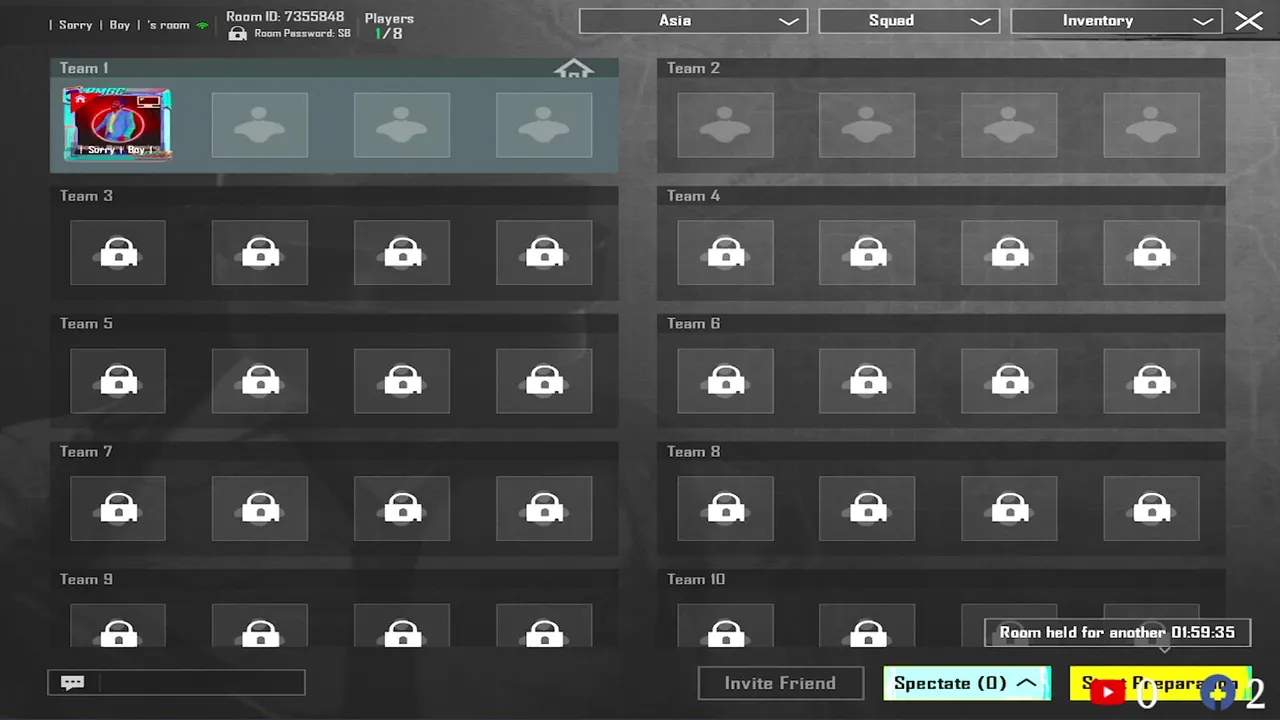Viewport: 1280px width, 720px height.
Task: Click the Team 8 header label
Action: tap(693, 452)
